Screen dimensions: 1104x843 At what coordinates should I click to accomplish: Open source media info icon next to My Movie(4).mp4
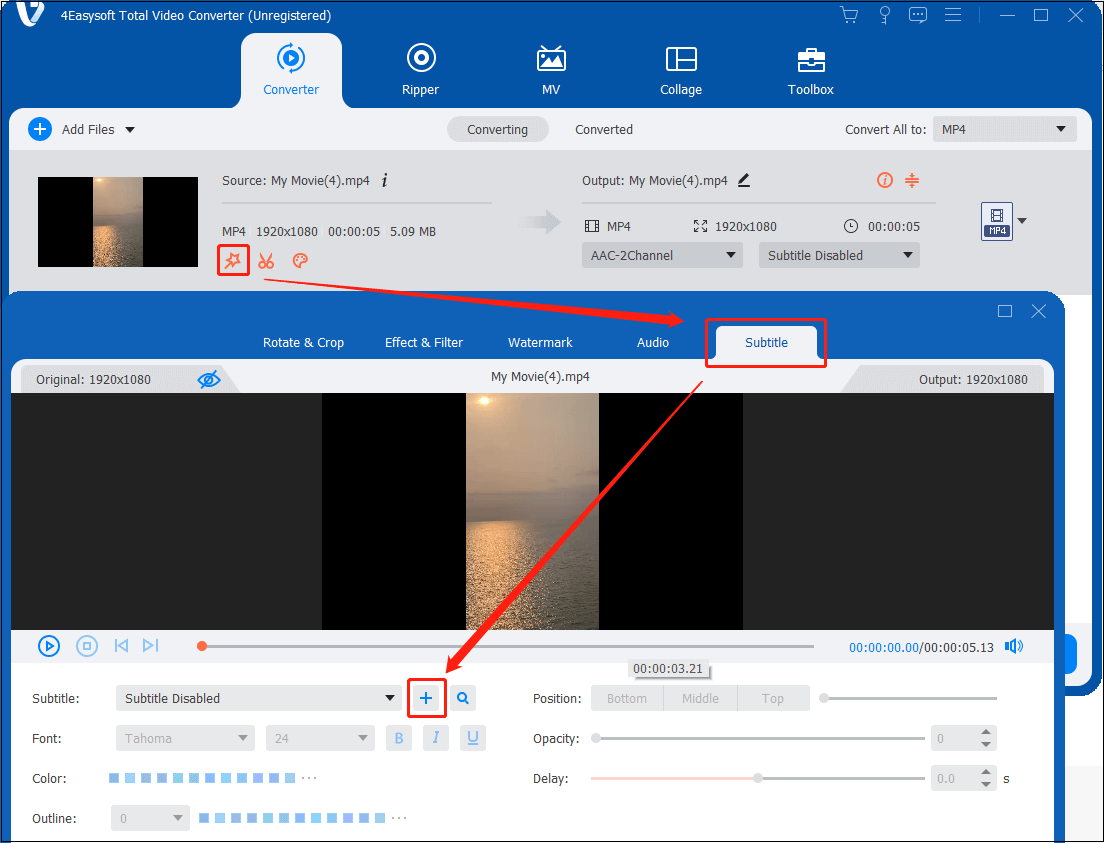384,180
